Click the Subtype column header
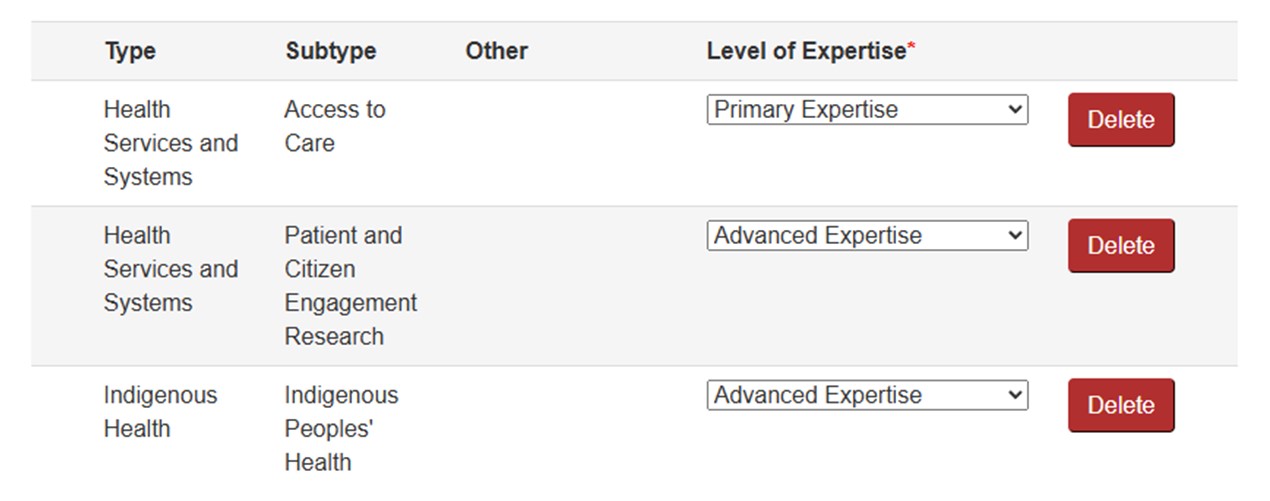The width and height of the screenshot is (1270, 501). pyautogui.click(x=330, y=51)
